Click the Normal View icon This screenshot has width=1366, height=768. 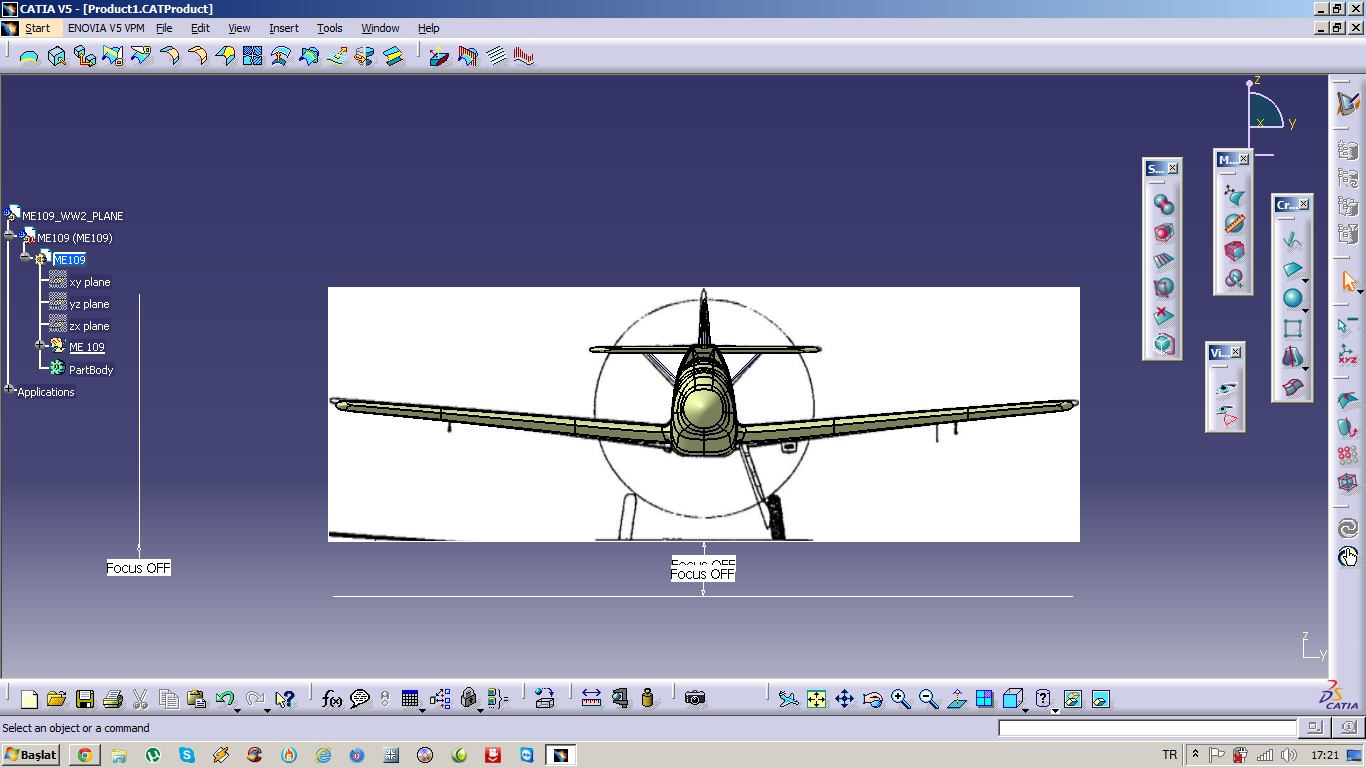[x=956, y=699]
